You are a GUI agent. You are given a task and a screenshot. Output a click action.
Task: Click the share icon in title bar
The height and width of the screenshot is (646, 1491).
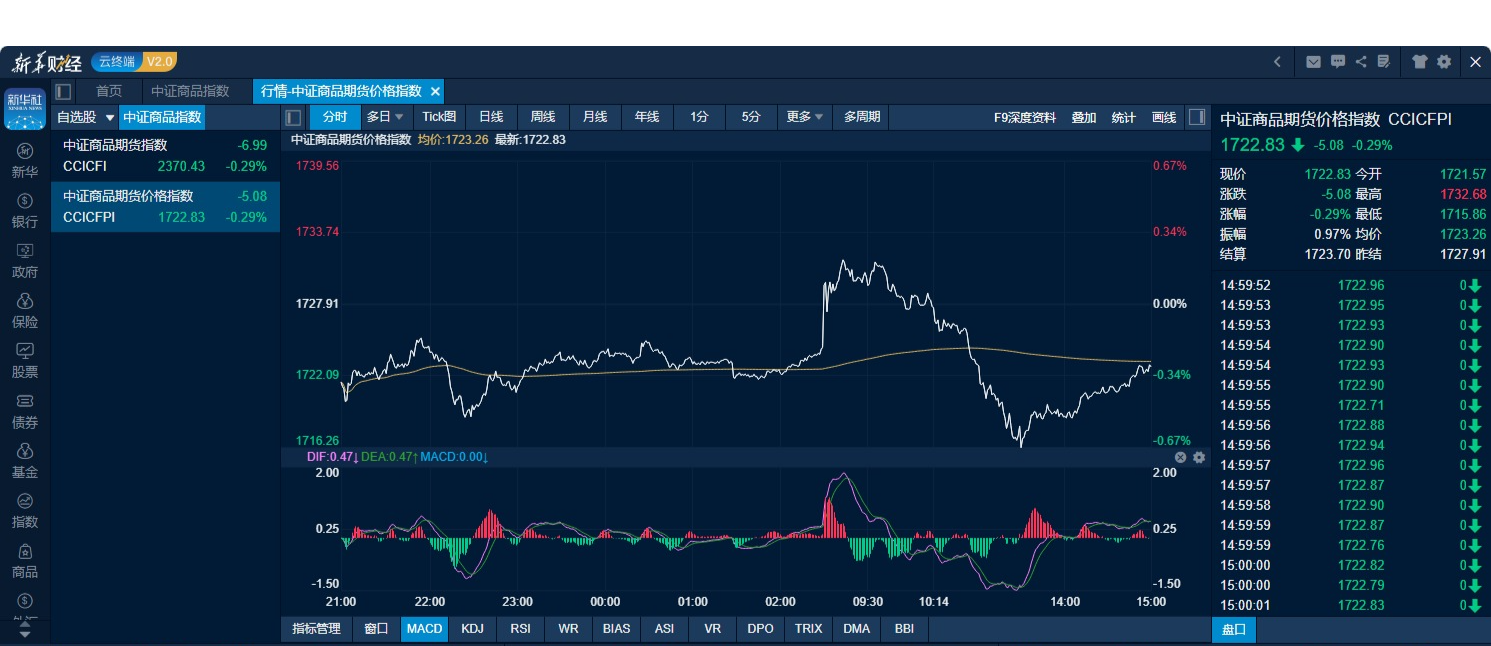tap(1361, 62)
